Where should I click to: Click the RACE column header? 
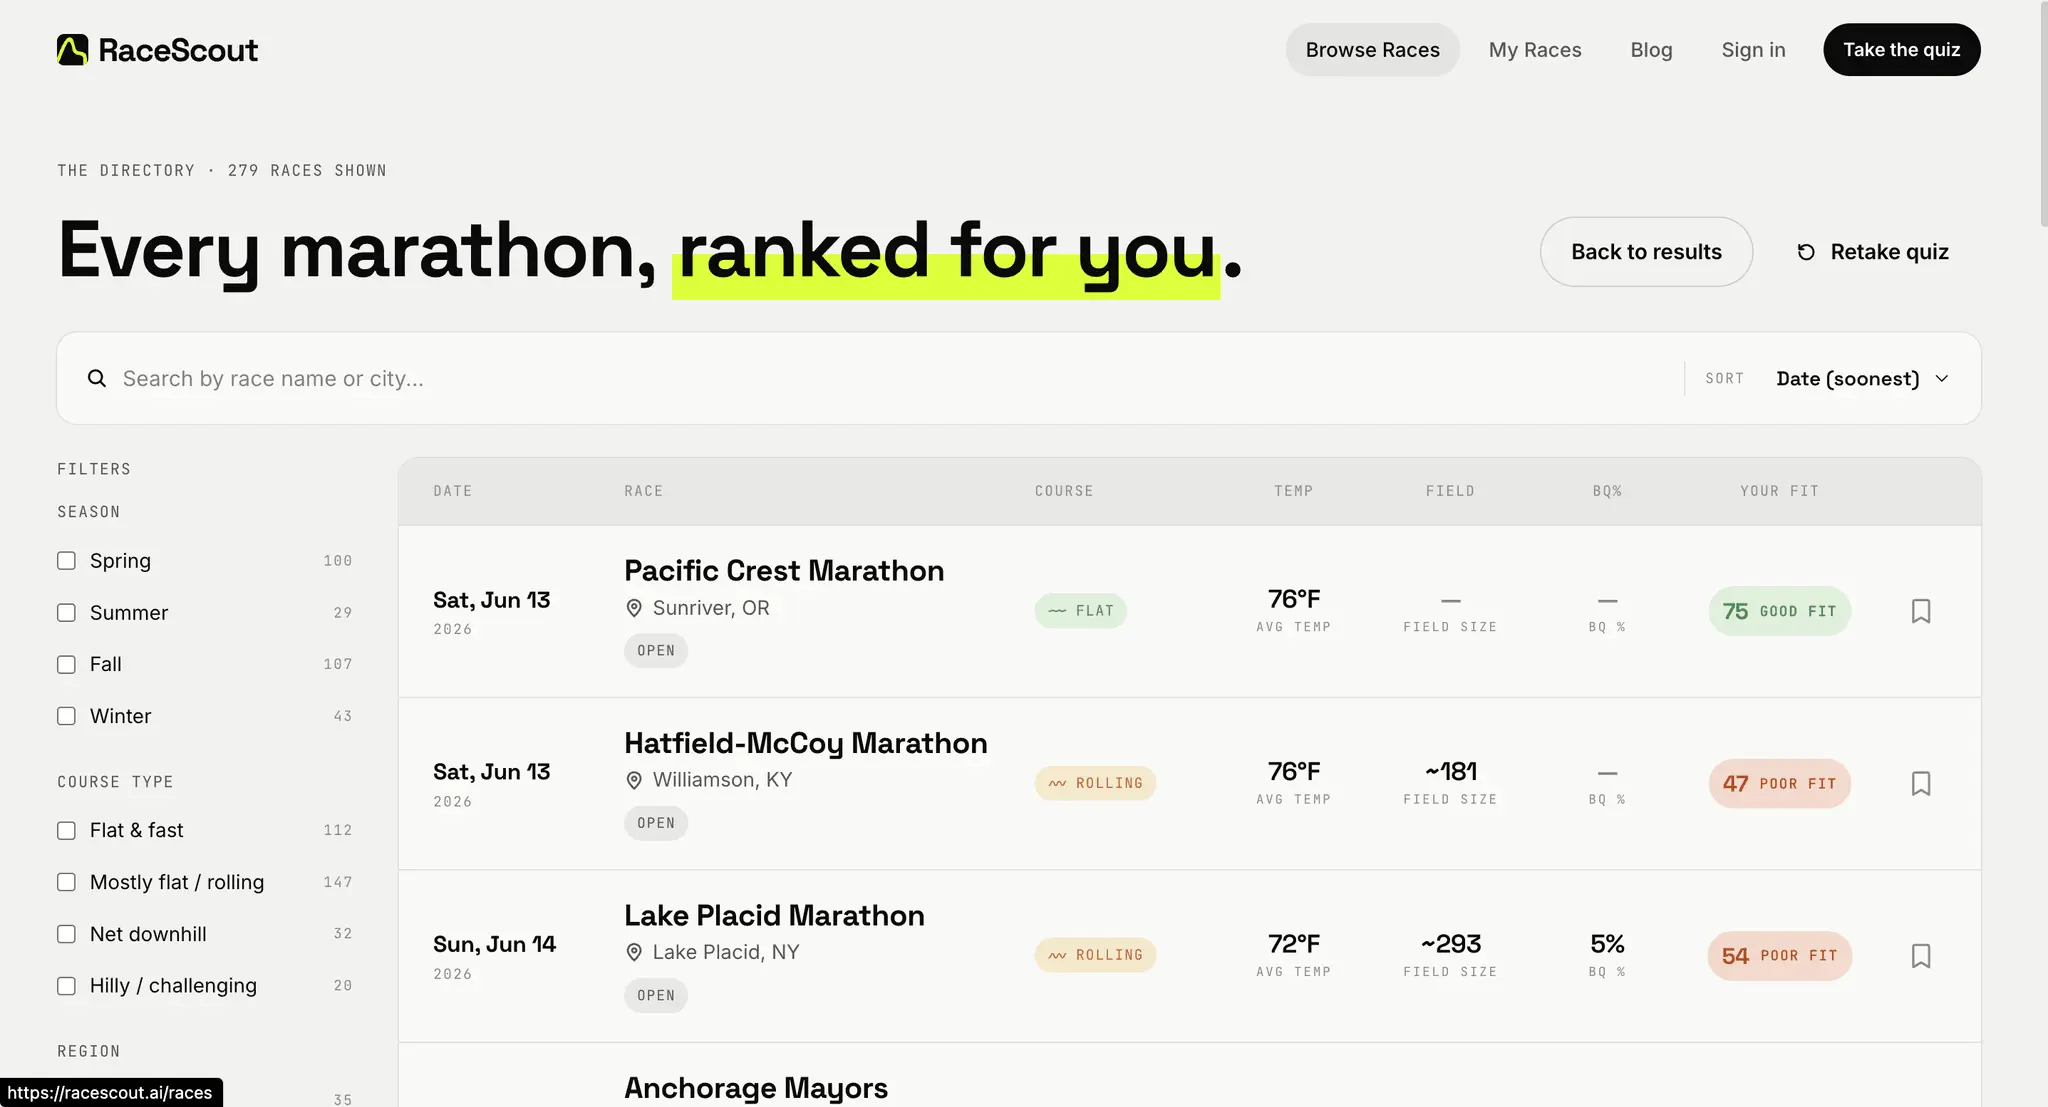[644, 491]
